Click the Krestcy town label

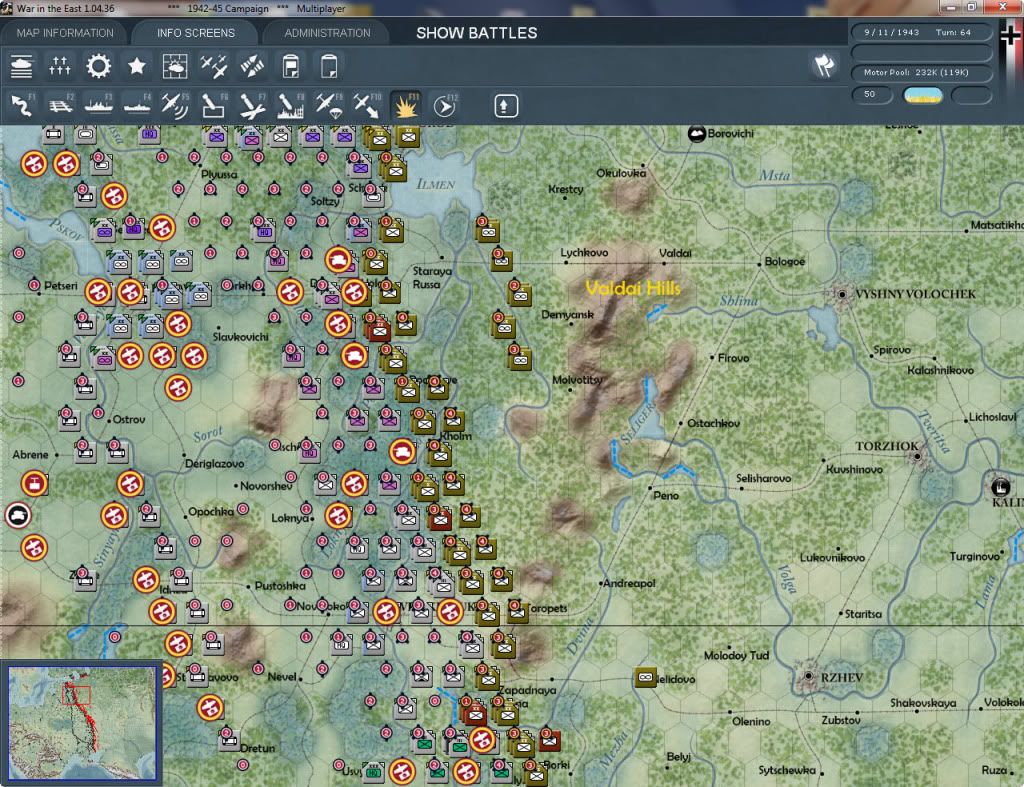(x=566, y=189)
